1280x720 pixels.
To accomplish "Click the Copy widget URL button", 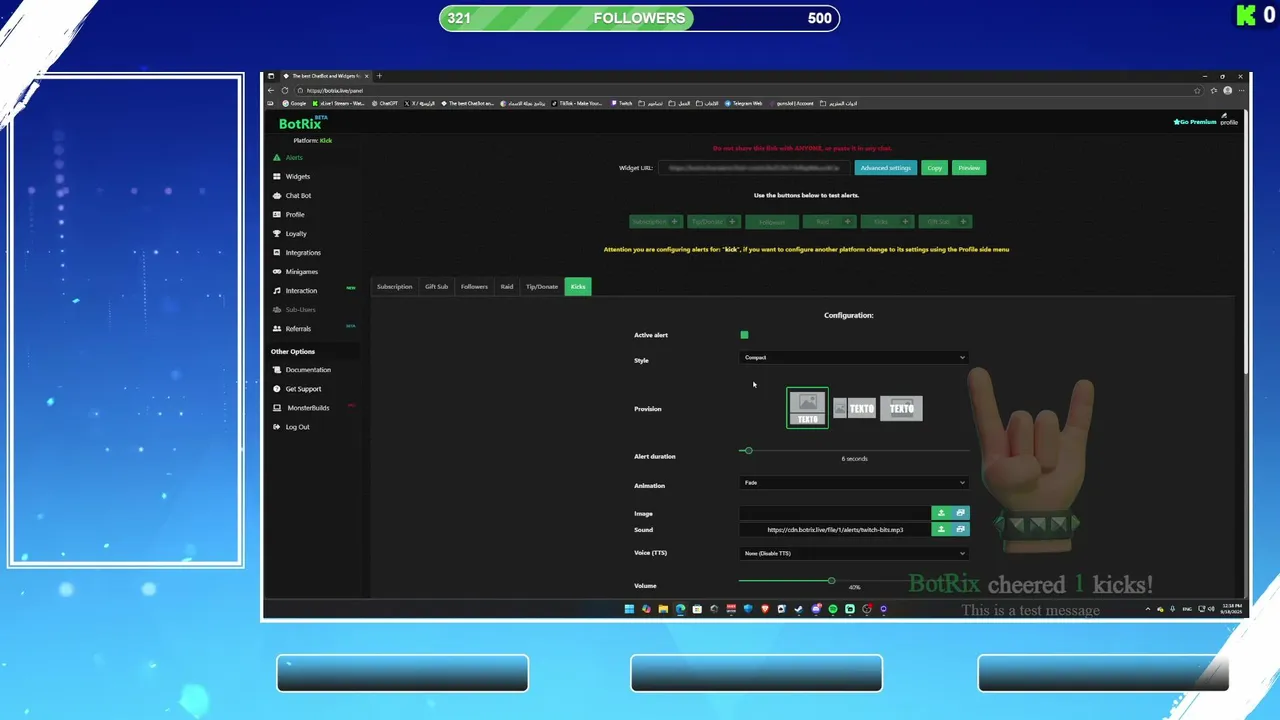I will click(934, 168).
